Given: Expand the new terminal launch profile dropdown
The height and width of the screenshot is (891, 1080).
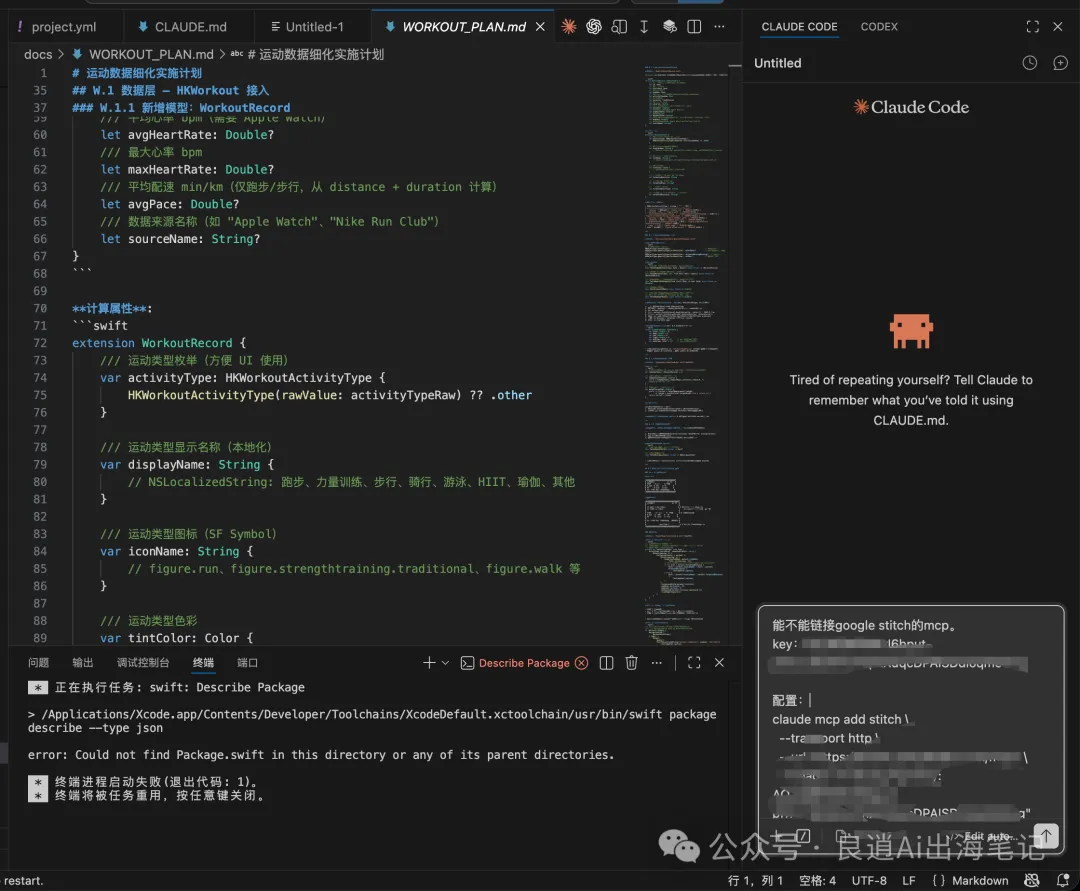Looking at the screenshot, I should 446,663.
